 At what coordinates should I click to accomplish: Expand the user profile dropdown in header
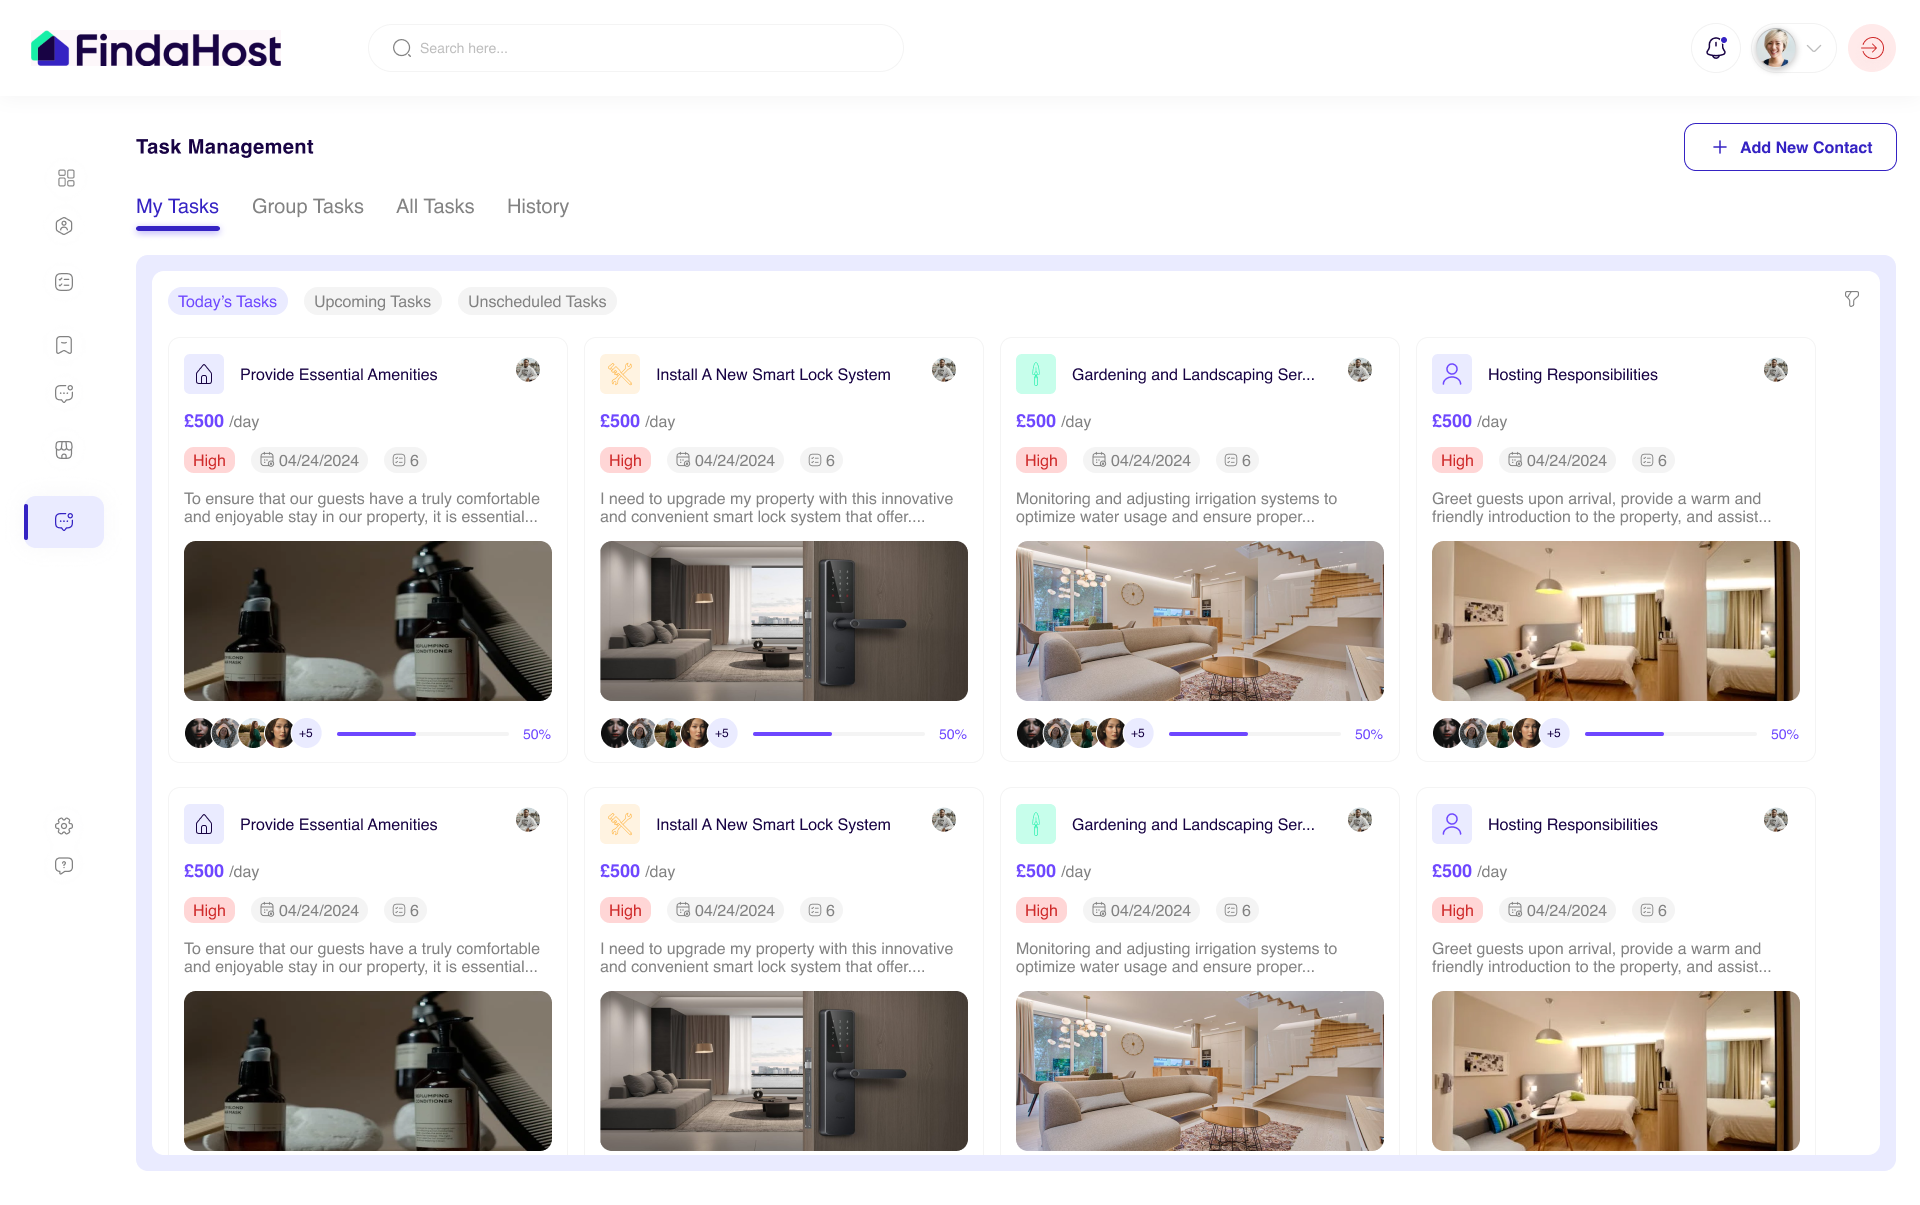pyautogui.click(x=1812, y=49)
